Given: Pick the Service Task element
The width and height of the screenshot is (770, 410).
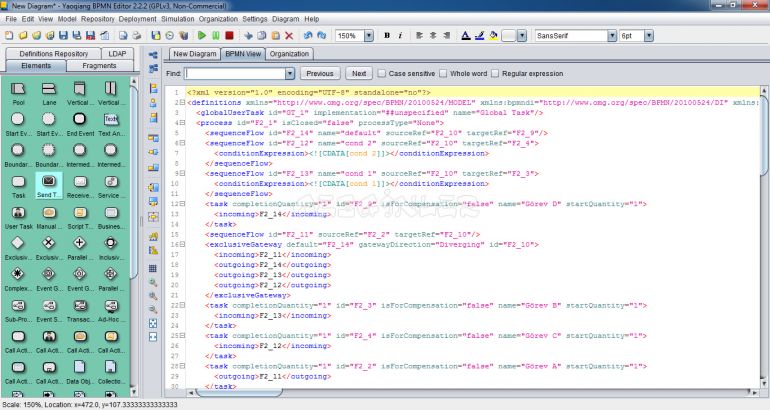Looking at the screenshot, I should [x=111, y=186].
